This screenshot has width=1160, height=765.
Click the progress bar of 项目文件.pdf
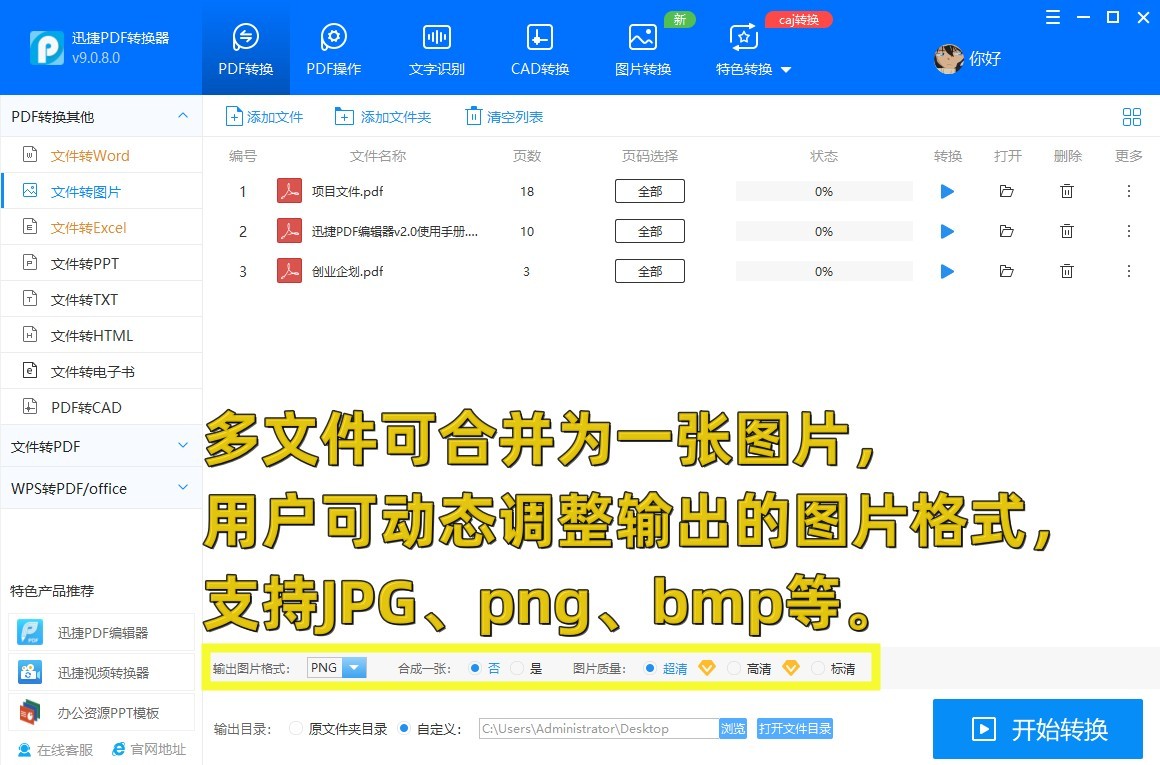pyautogui.click(x=823, y=192)
